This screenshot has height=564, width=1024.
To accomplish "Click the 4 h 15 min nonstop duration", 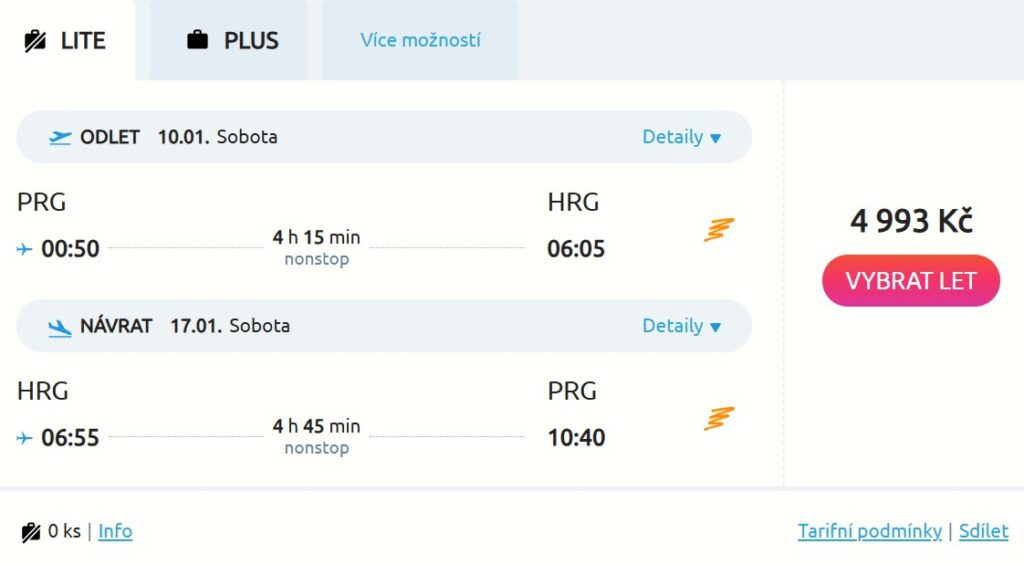I will tap(316, 247).
